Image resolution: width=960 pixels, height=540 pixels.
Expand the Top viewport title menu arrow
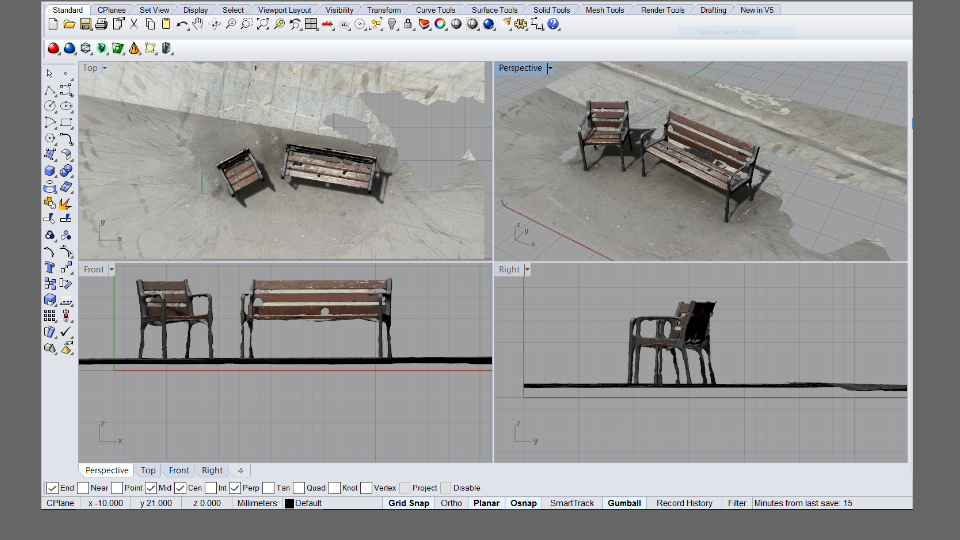pos(106,69)
